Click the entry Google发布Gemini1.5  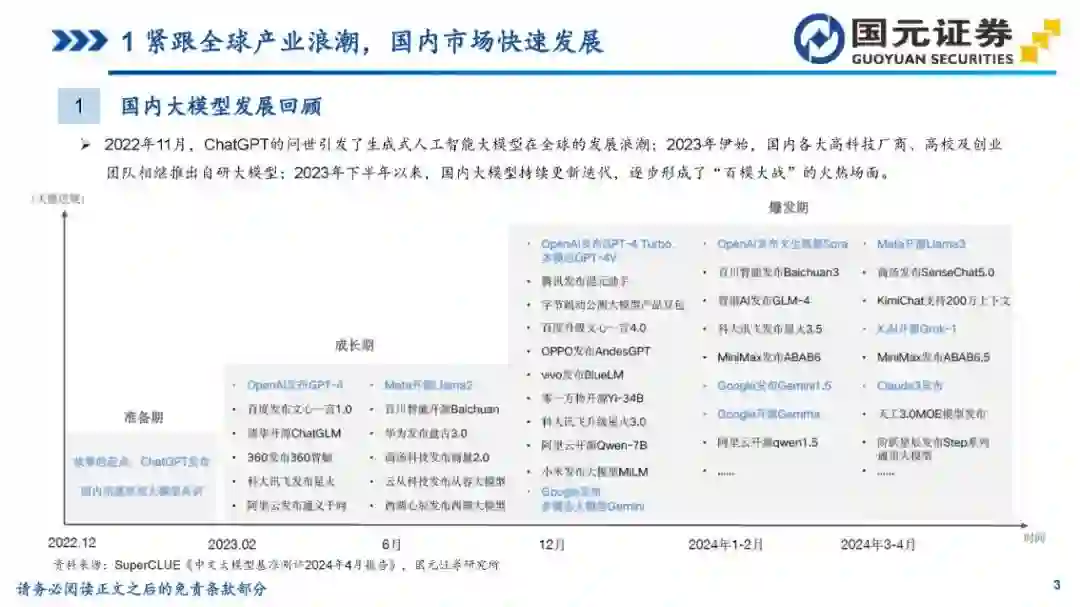point(774,386)
